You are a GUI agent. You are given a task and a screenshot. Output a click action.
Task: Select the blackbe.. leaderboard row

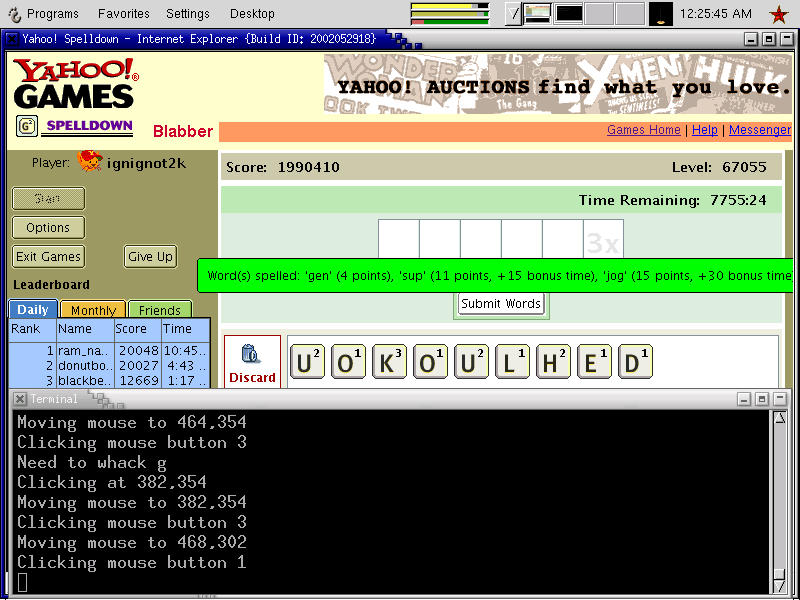point(109,381)
